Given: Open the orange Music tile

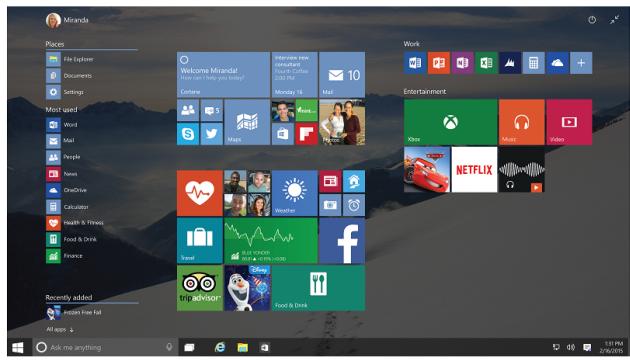Looking at the screenshot, I should [x=522, y=122].
